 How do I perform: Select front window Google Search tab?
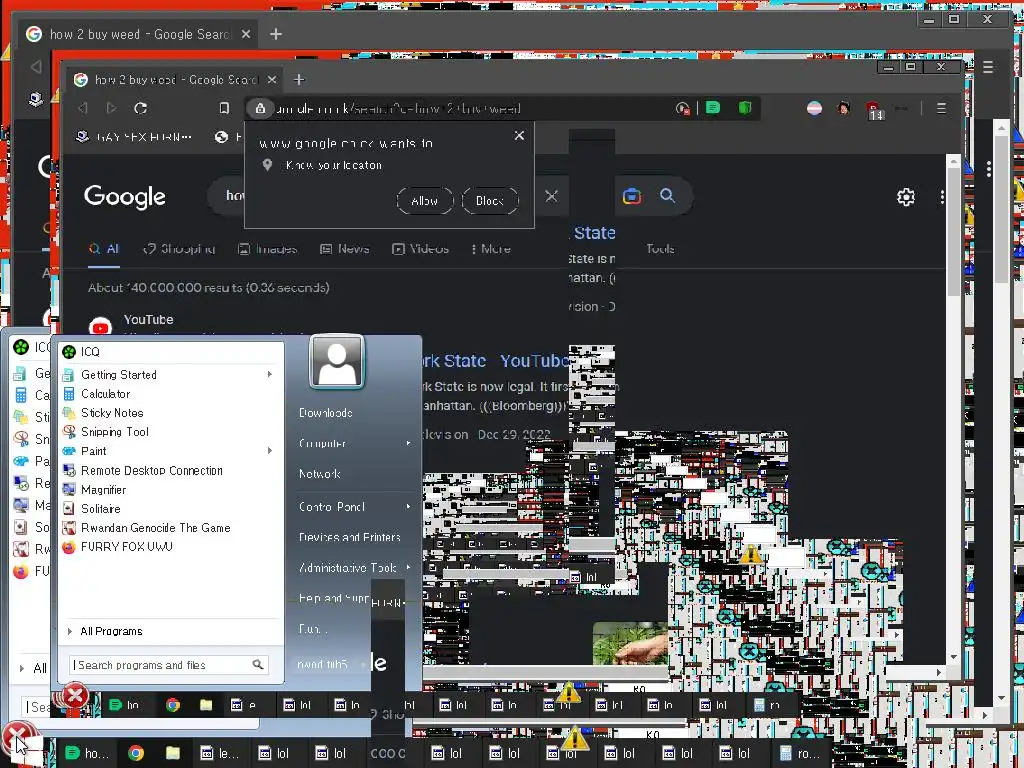176,80
